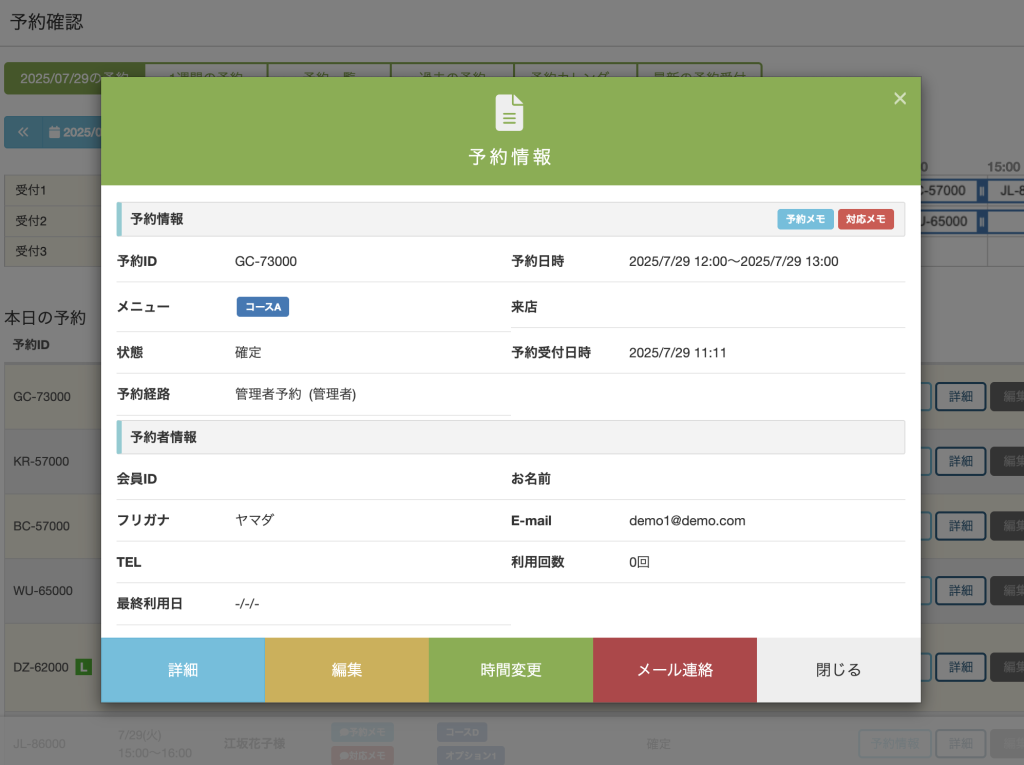The width and height of the screenshot is (1024, 765).
Task: Click the 予約者情報 section header
Action: point(511,437)
